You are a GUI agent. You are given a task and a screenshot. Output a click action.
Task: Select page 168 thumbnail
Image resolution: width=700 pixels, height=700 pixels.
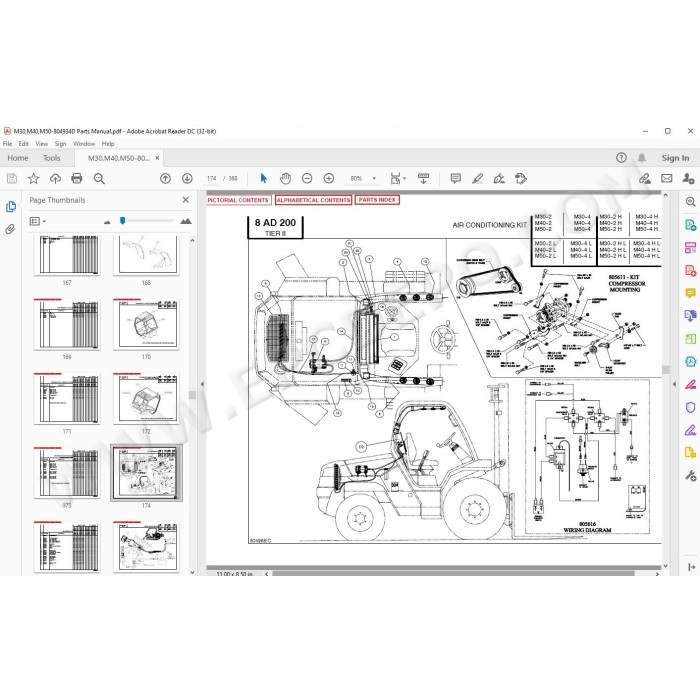point(146,255)
